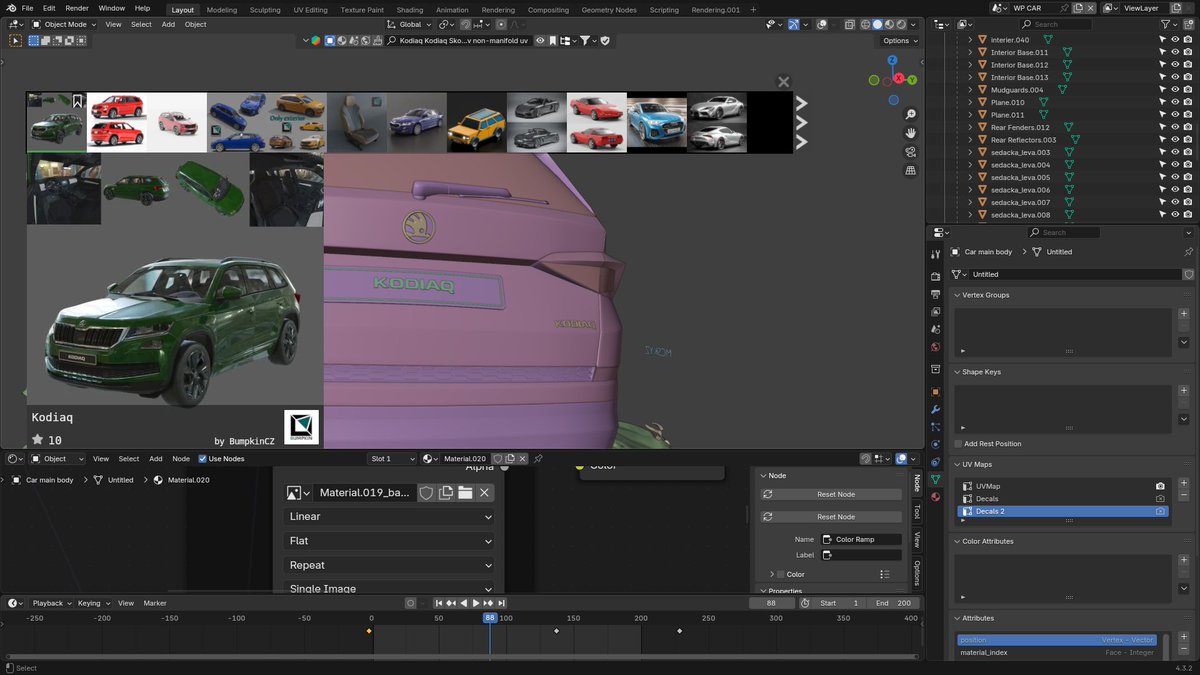This screenshot has height=675, width=1200.
Task: Expand Interior Base.012 in outliner
Action: (969, 65)
